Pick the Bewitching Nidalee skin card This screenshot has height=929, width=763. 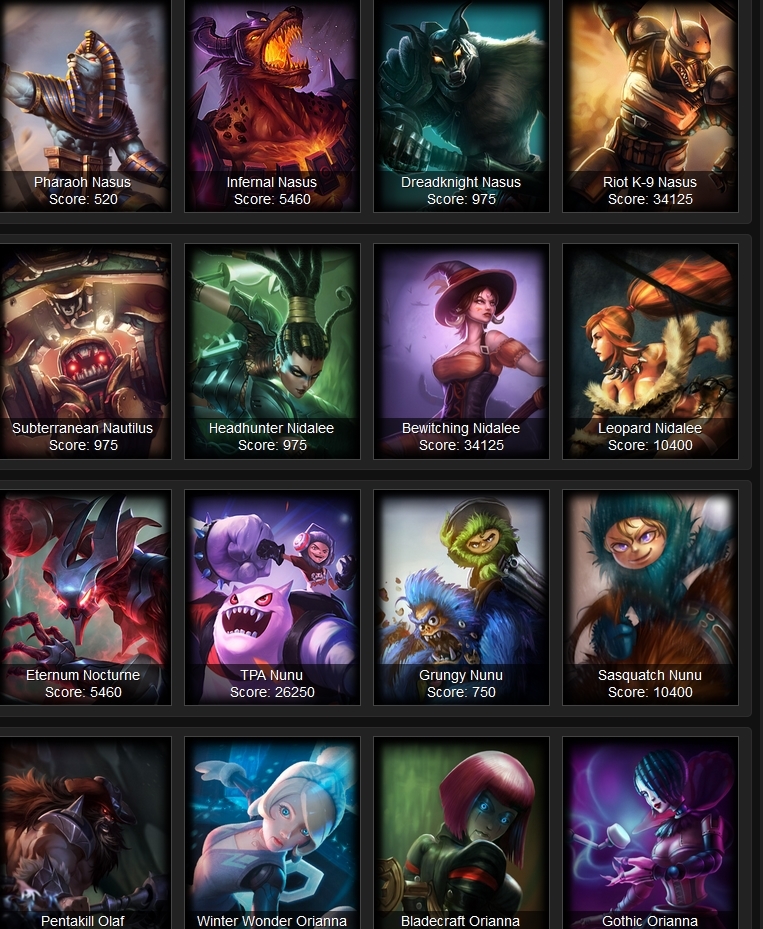[x=461, y=351]
